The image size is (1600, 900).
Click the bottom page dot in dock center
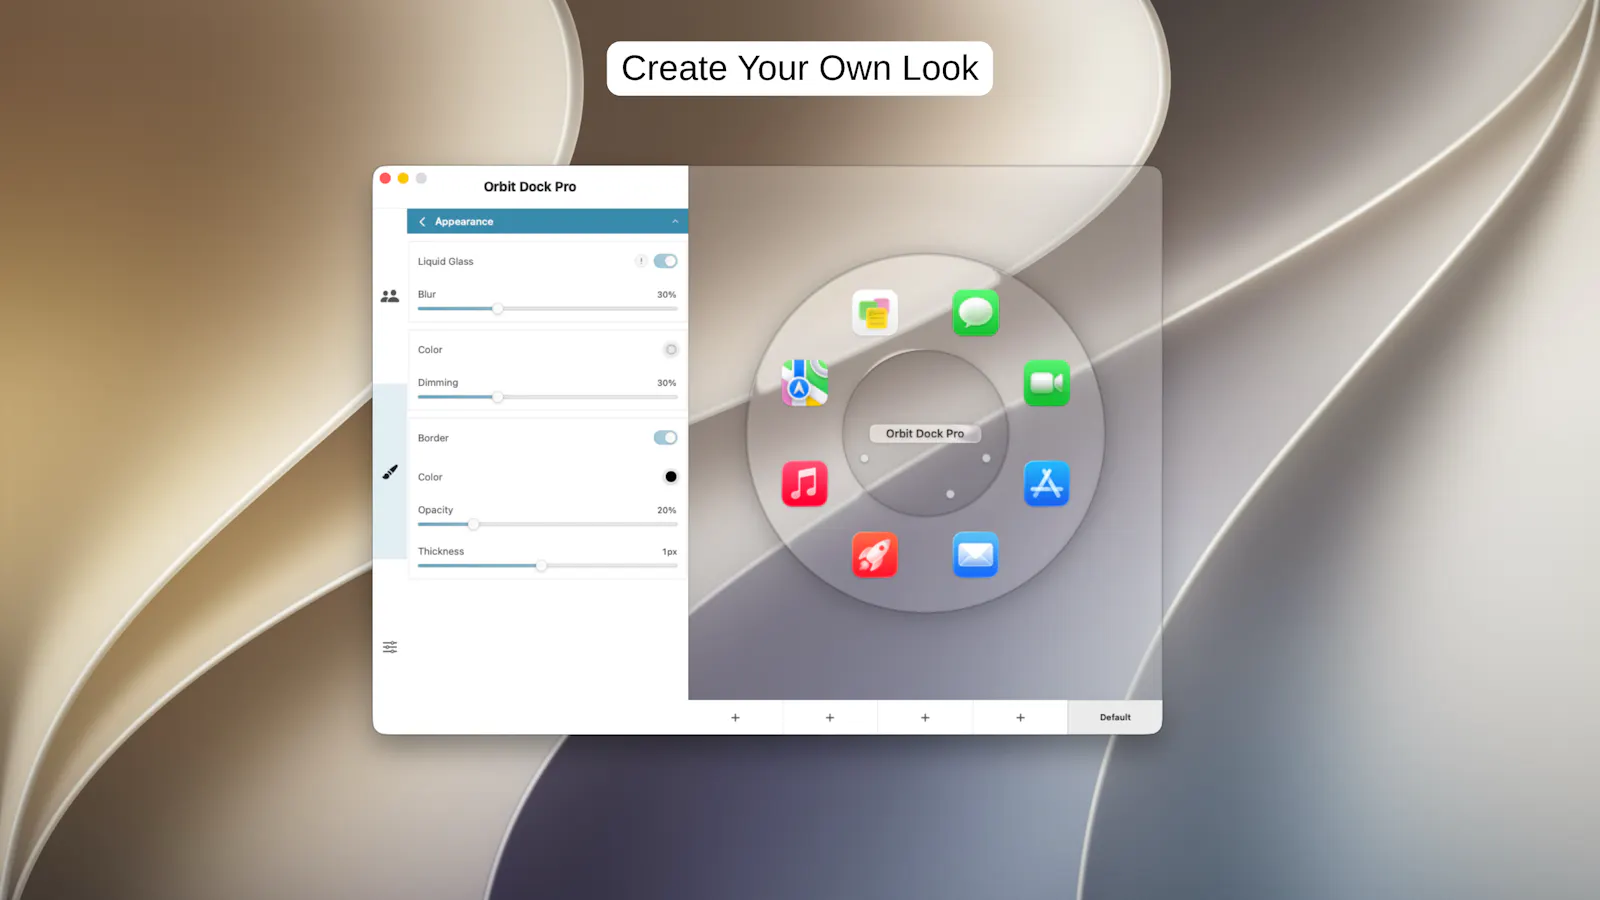(950, 494)
